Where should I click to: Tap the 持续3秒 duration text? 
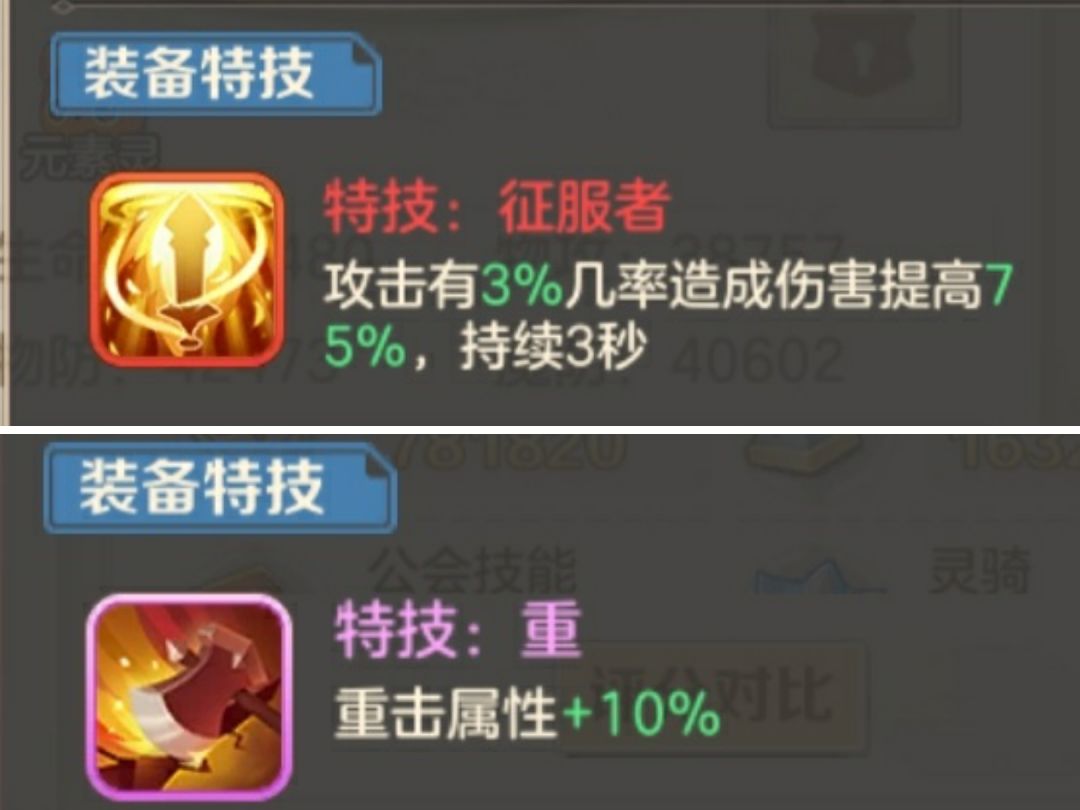(552, 346)
